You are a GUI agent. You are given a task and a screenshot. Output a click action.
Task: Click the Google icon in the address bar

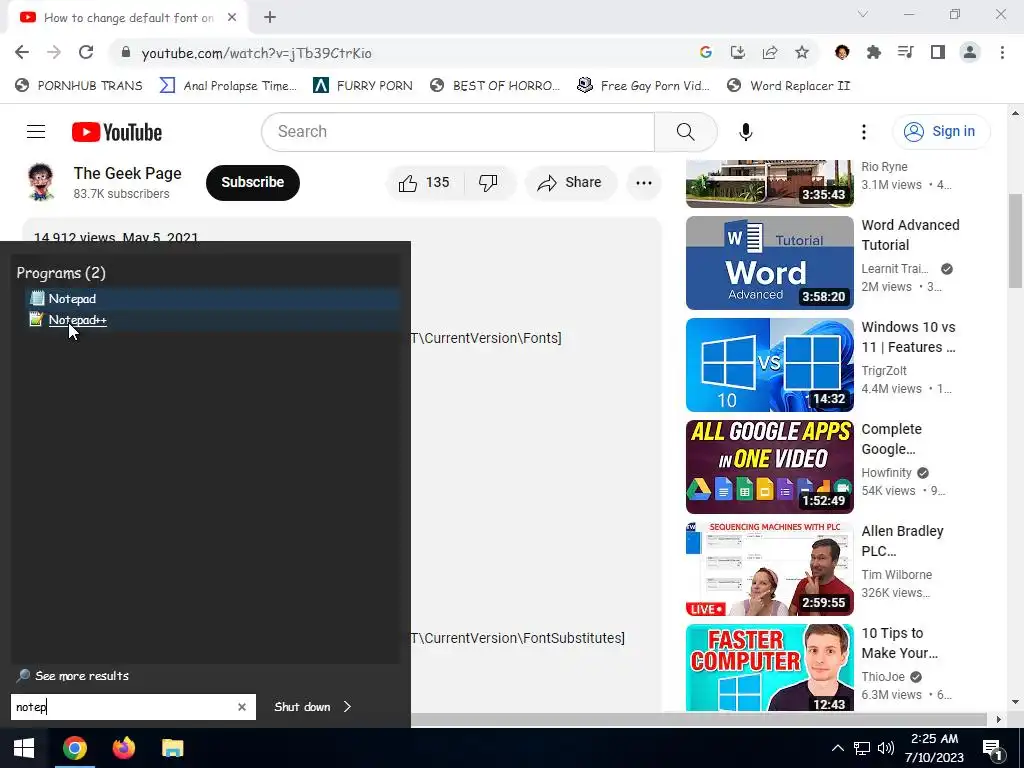705,53
